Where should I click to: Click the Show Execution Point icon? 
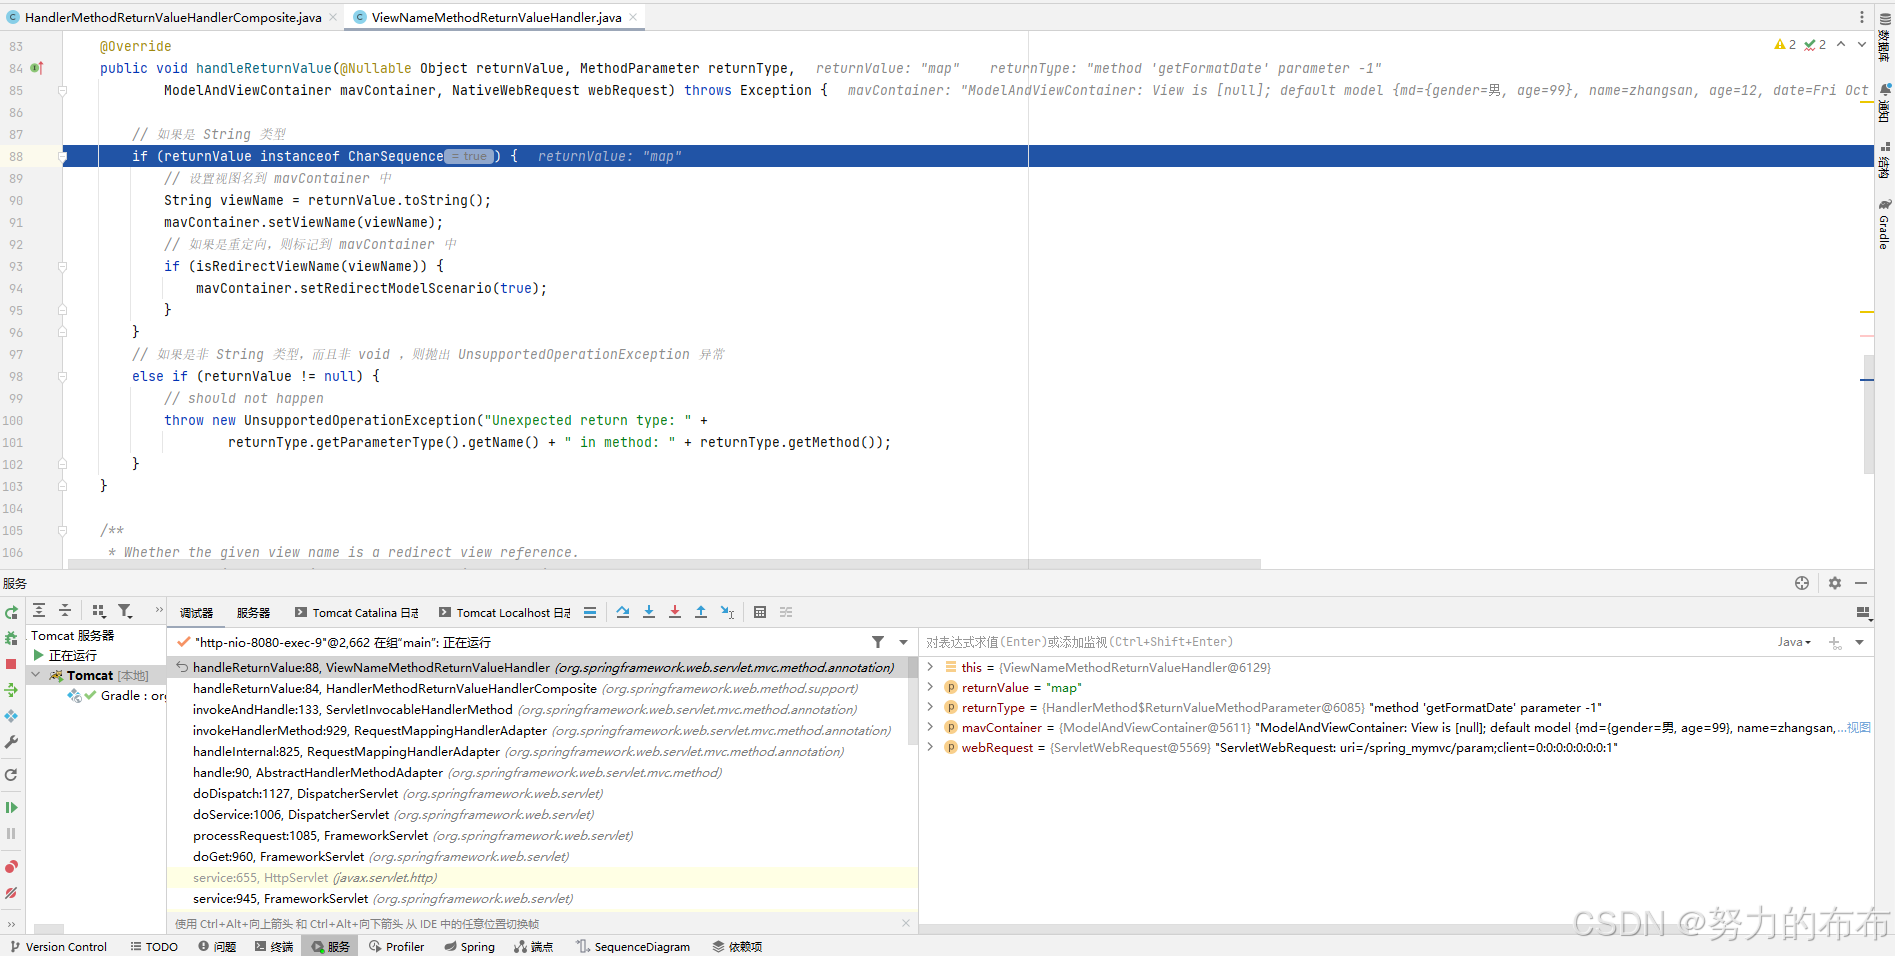coord(590,612)
